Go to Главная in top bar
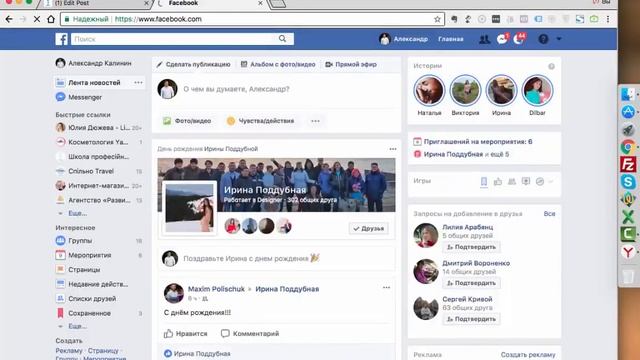The height and width of the screenshot is (360, 640). click(451, 39)
